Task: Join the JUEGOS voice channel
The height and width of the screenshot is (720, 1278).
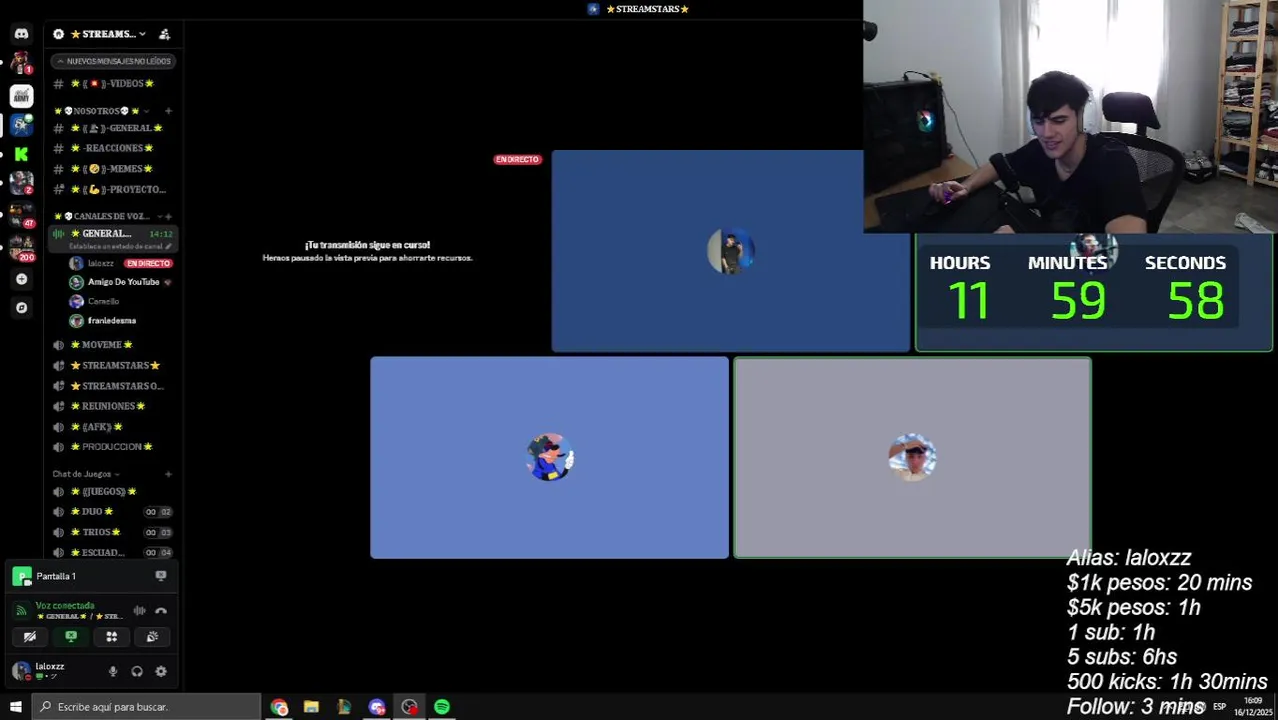Action: (x=113, y=491)
